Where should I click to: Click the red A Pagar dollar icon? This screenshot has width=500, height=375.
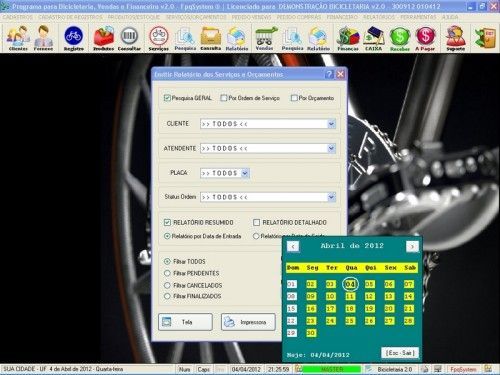[x=425, y=38]
